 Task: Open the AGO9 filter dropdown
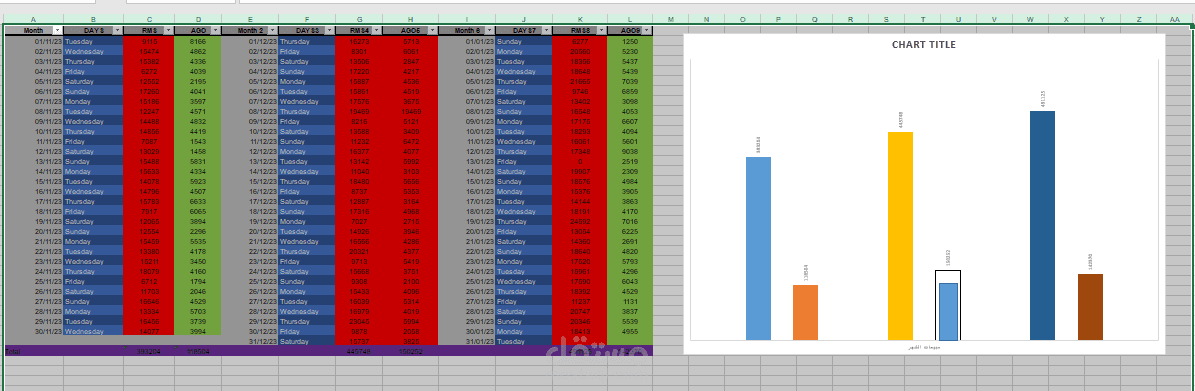pyautogui.click(x=647, y=30)
